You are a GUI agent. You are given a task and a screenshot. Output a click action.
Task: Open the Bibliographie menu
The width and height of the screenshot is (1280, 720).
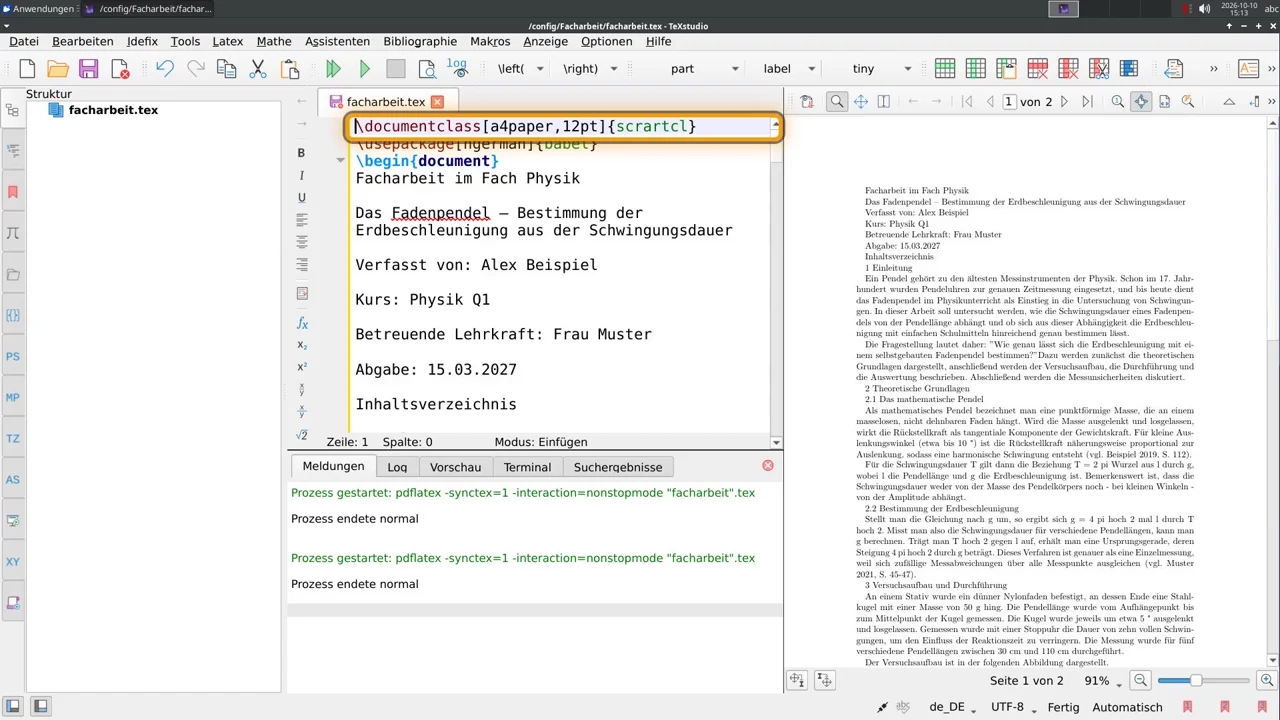(x=420, y=41)
